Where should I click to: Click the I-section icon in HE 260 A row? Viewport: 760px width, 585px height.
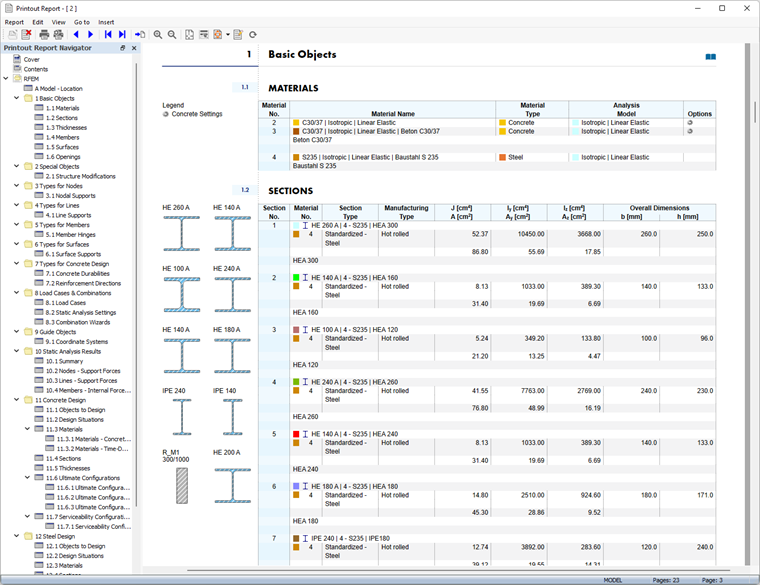pyautogui.click(x=305, y=225)
